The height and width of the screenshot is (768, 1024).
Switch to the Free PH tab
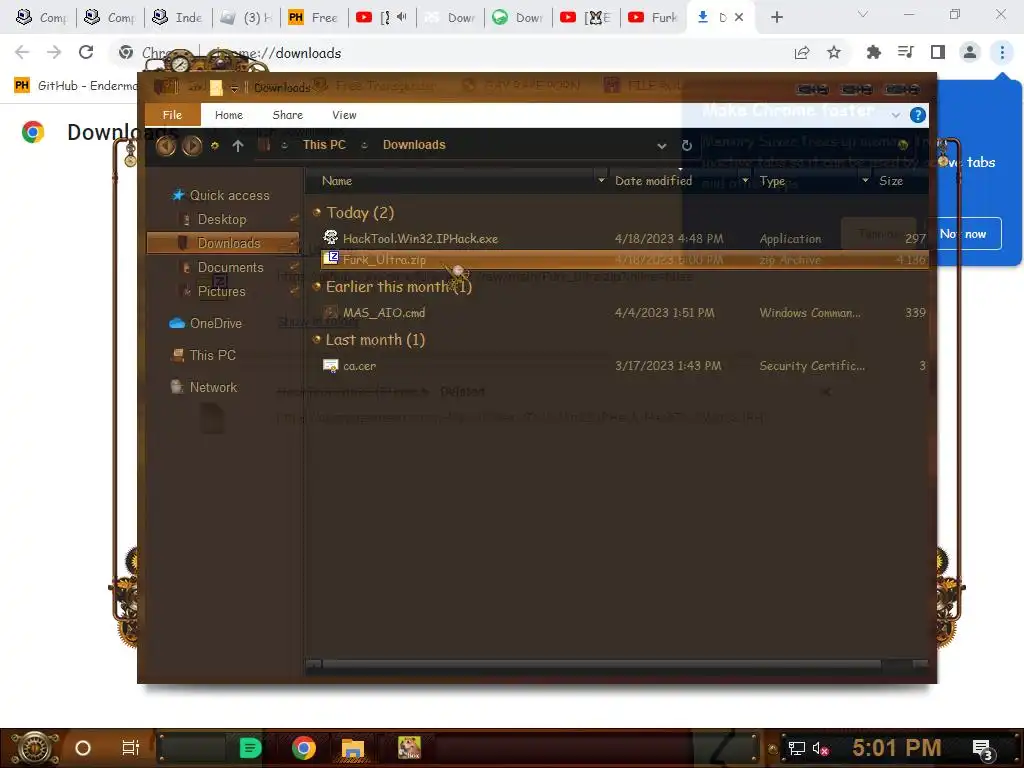coord(313,17)
